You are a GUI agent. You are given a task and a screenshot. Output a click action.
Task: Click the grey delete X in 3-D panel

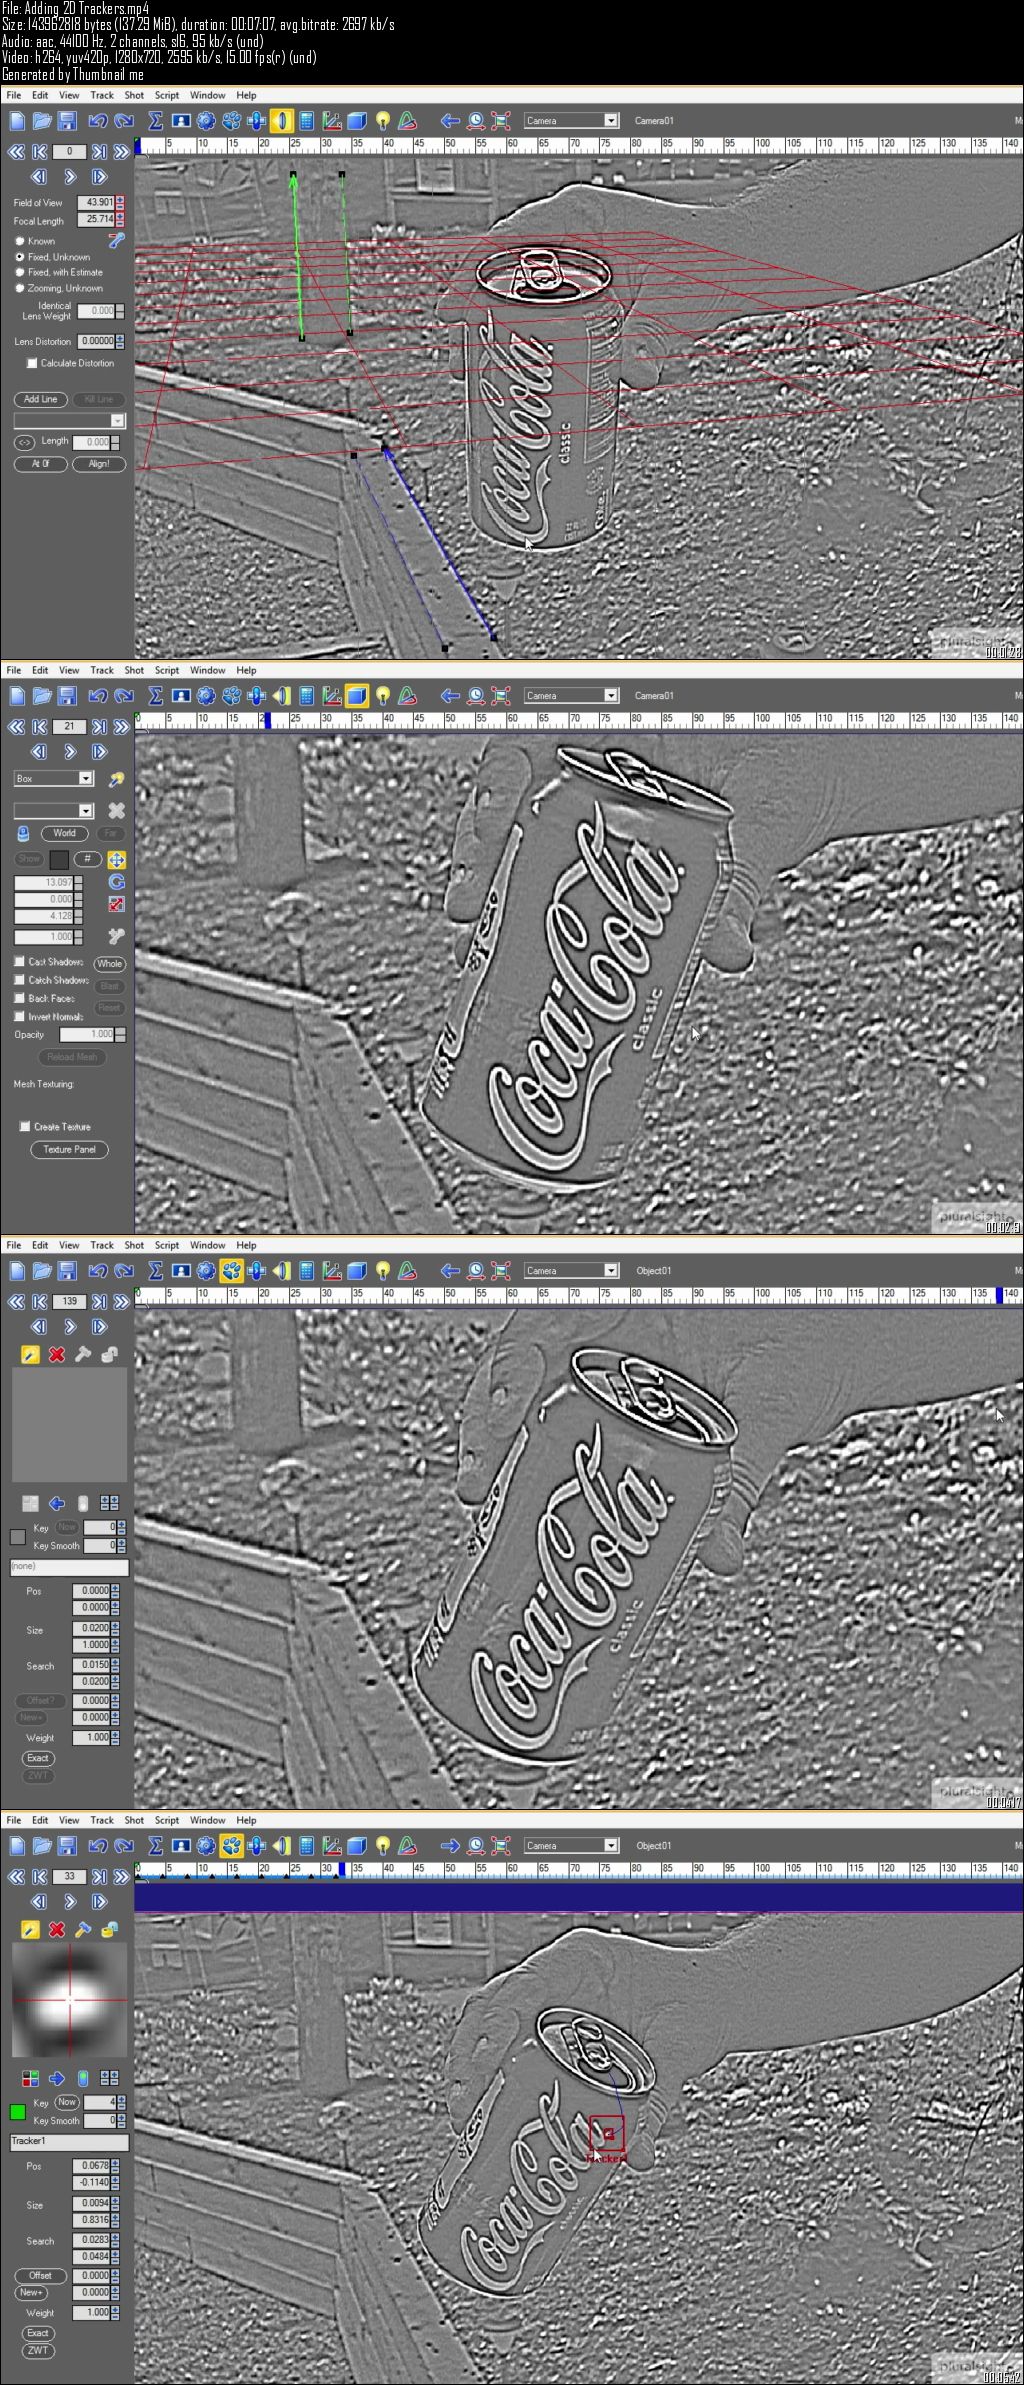117,811
